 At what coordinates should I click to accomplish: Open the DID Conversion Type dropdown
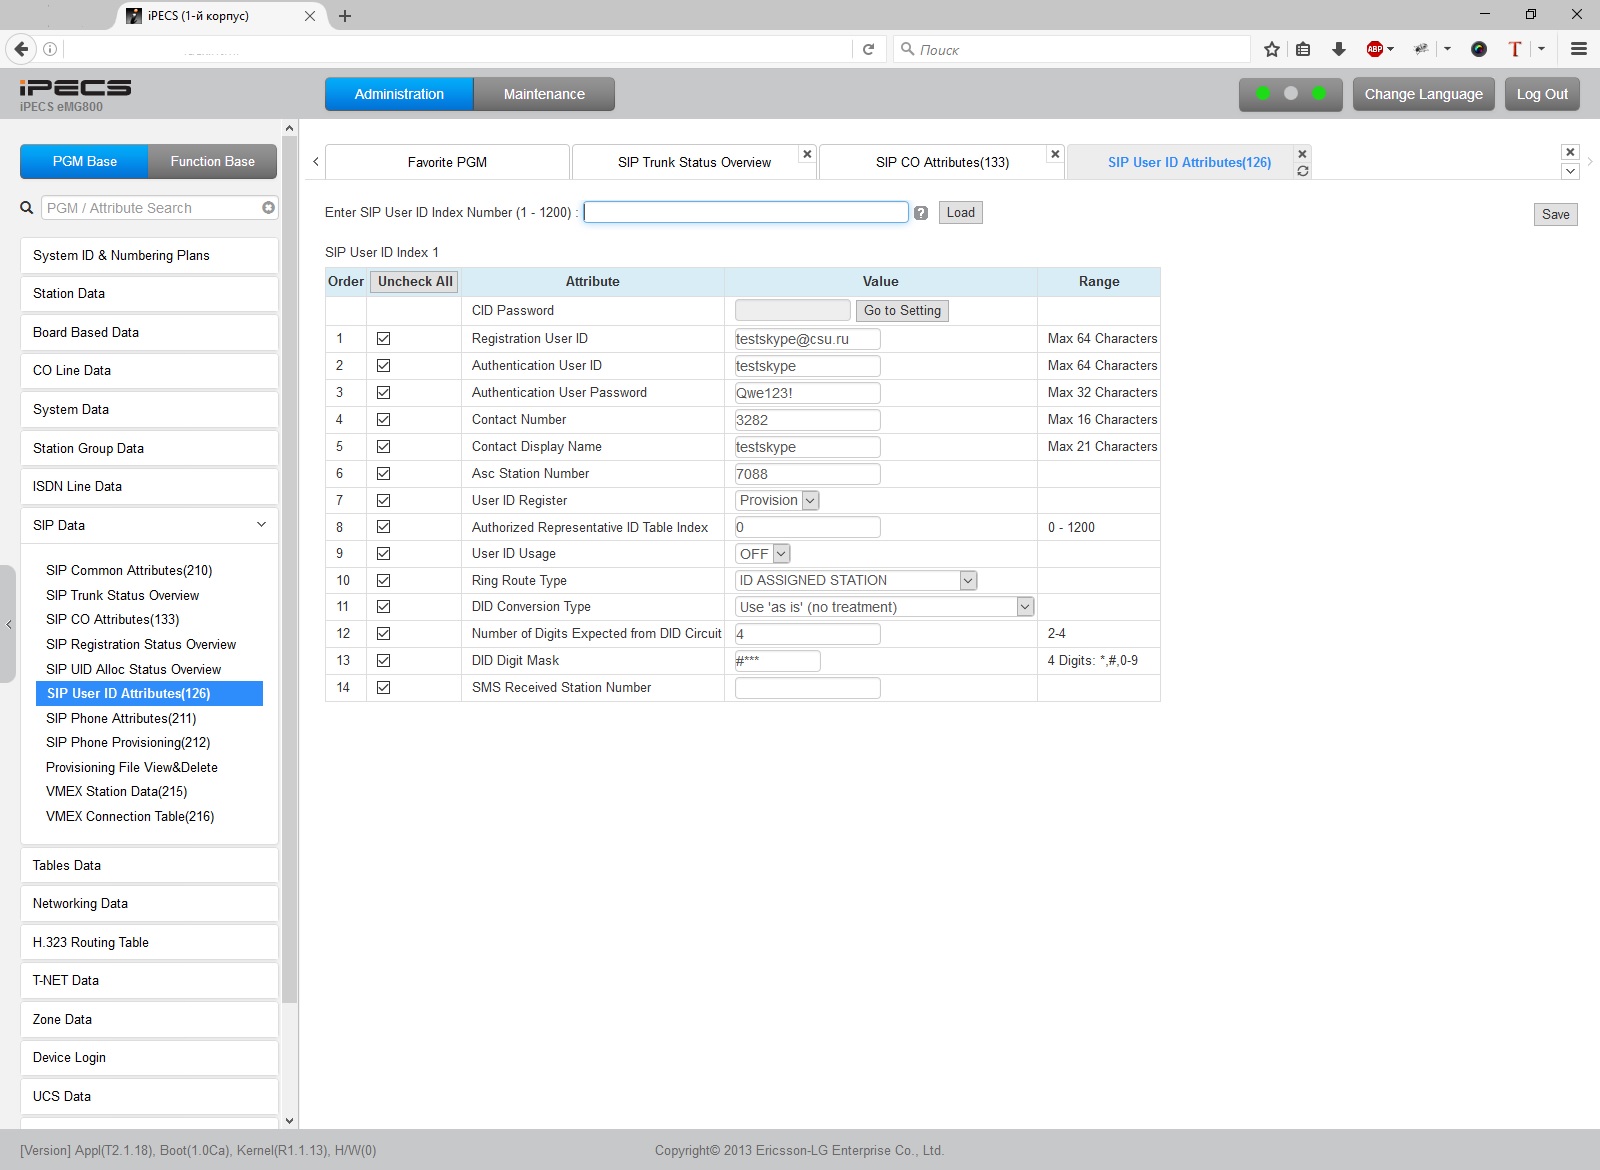(884, 607)
